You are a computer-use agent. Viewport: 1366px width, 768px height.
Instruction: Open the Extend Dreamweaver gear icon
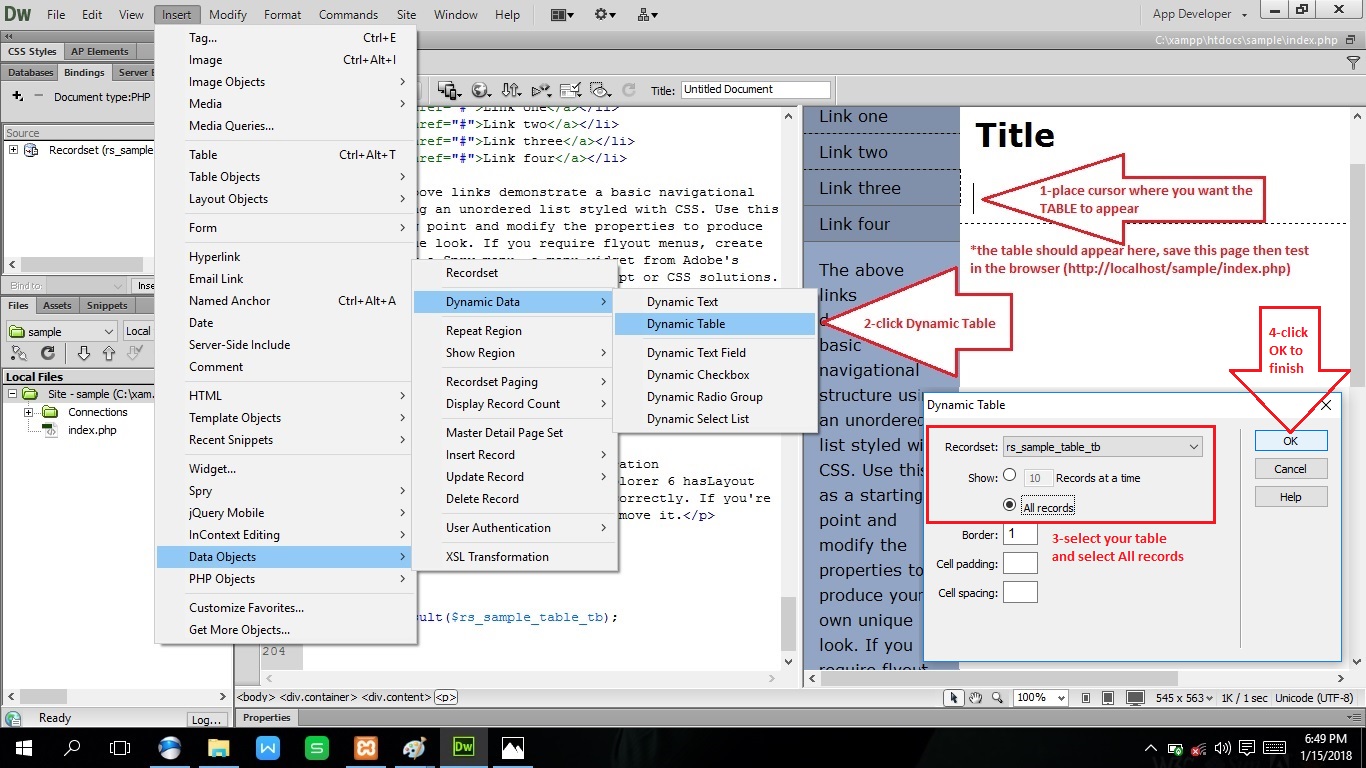pos(605,14)
